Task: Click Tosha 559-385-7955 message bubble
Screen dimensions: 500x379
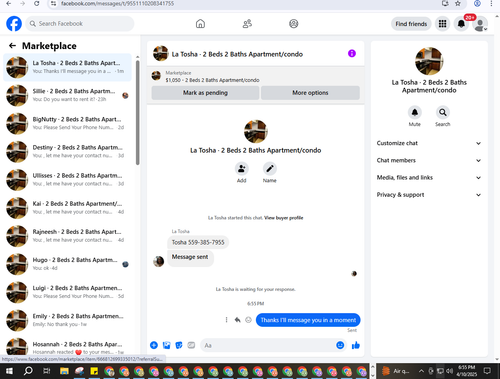Action: click(198, 242)
